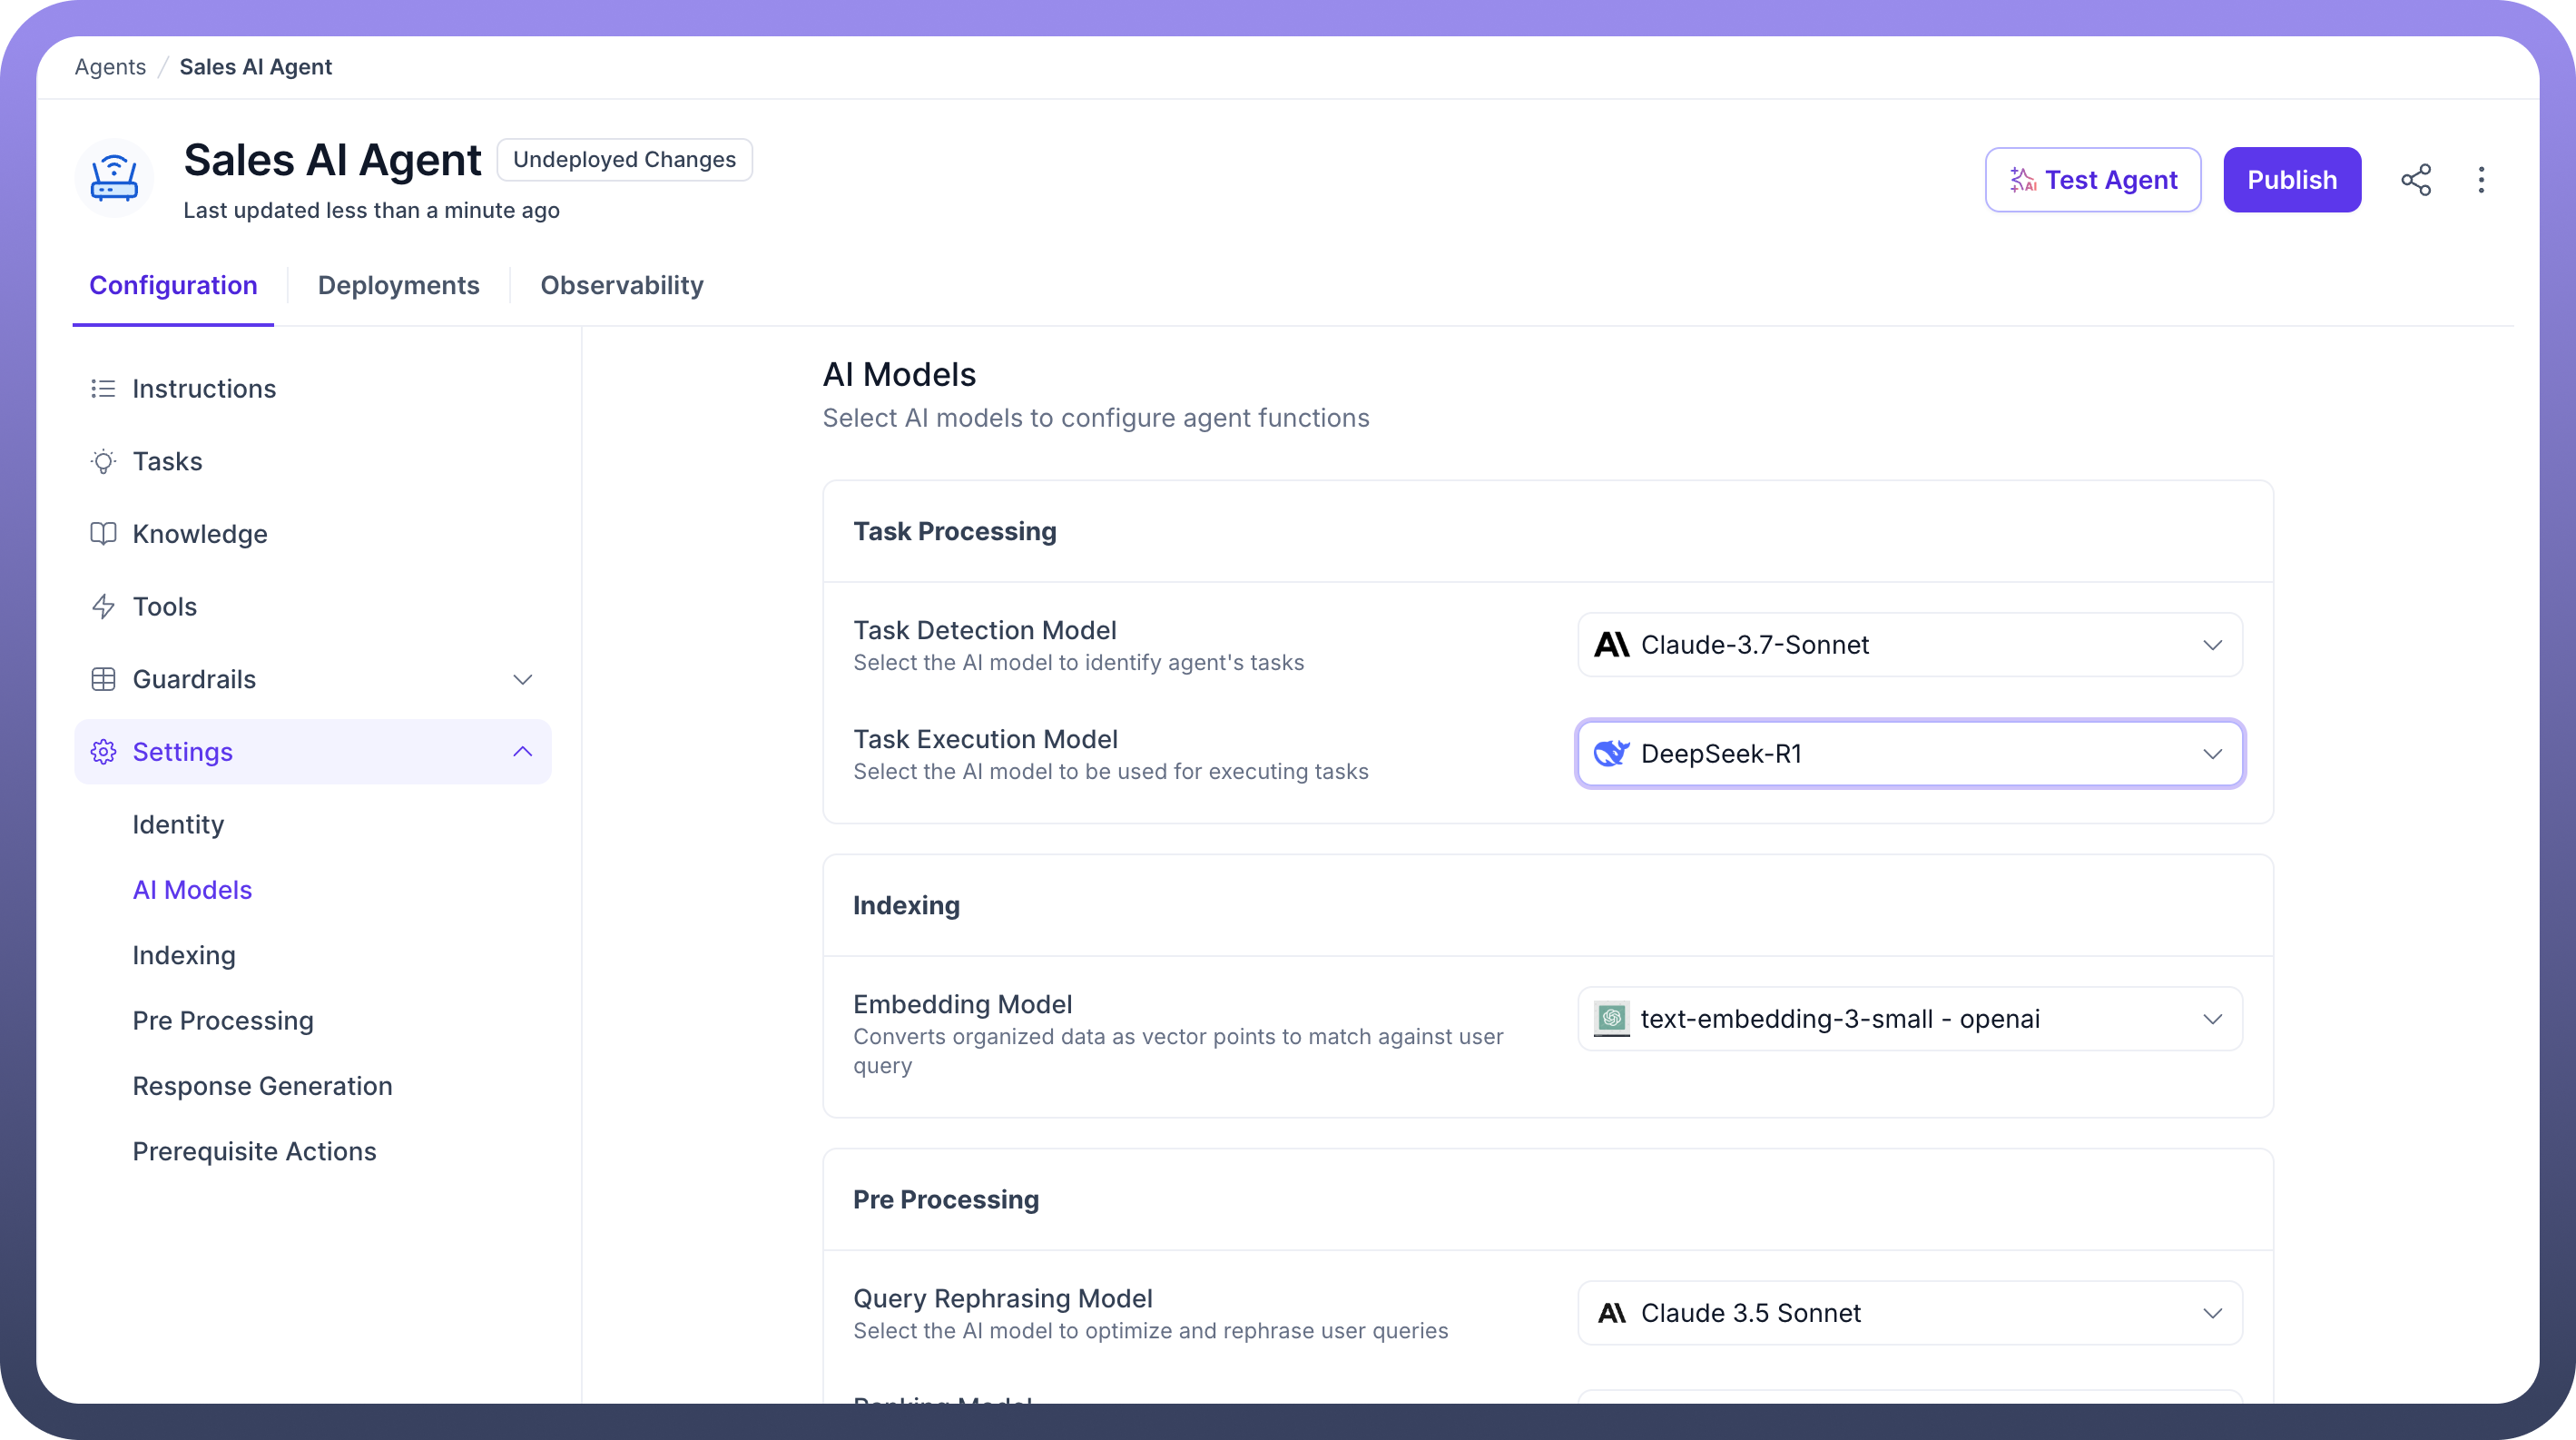Go to Agents in the breadcrumb
This screenshot has width=2576, height=1440.
click(110, 67)
